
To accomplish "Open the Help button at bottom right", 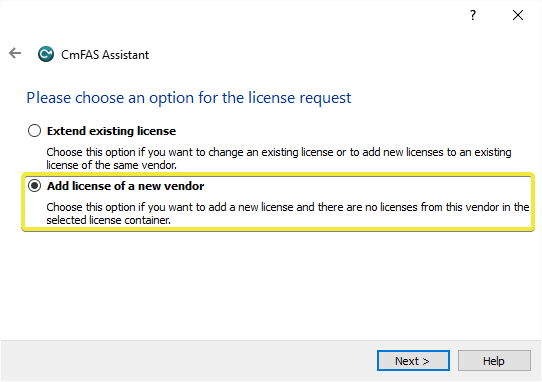I will click(x=494, y=361).
